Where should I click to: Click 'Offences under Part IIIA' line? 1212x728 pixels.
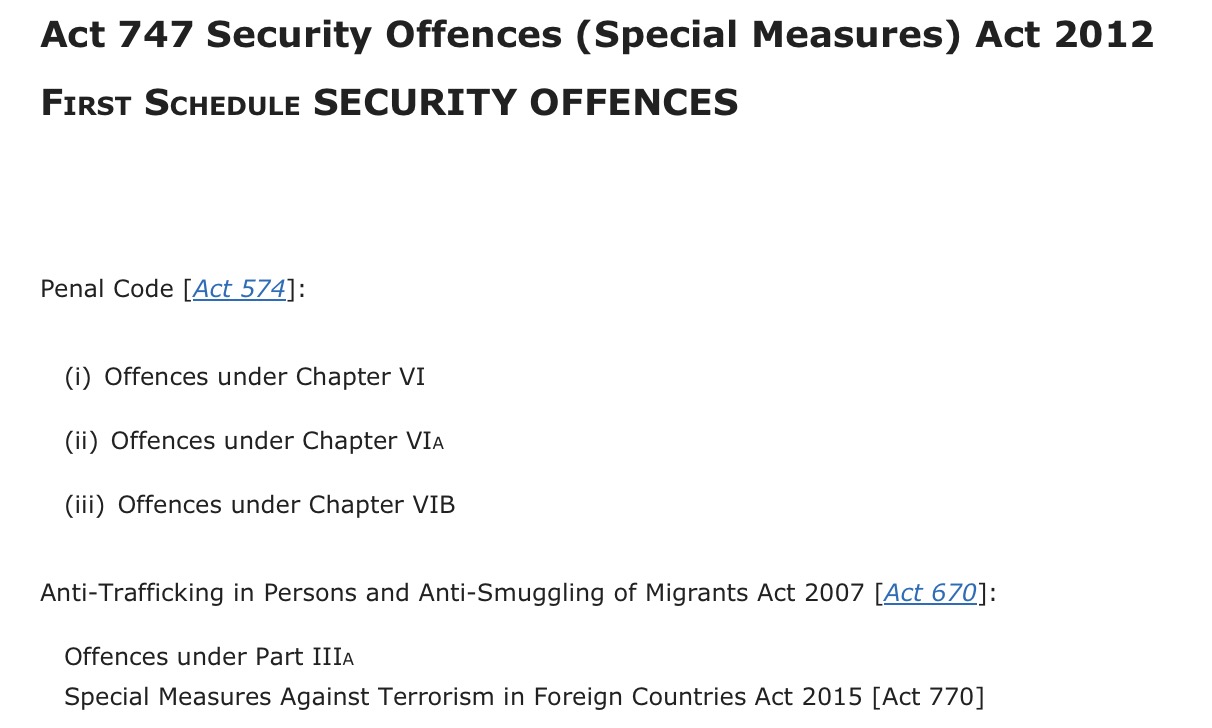coord(209,657)
